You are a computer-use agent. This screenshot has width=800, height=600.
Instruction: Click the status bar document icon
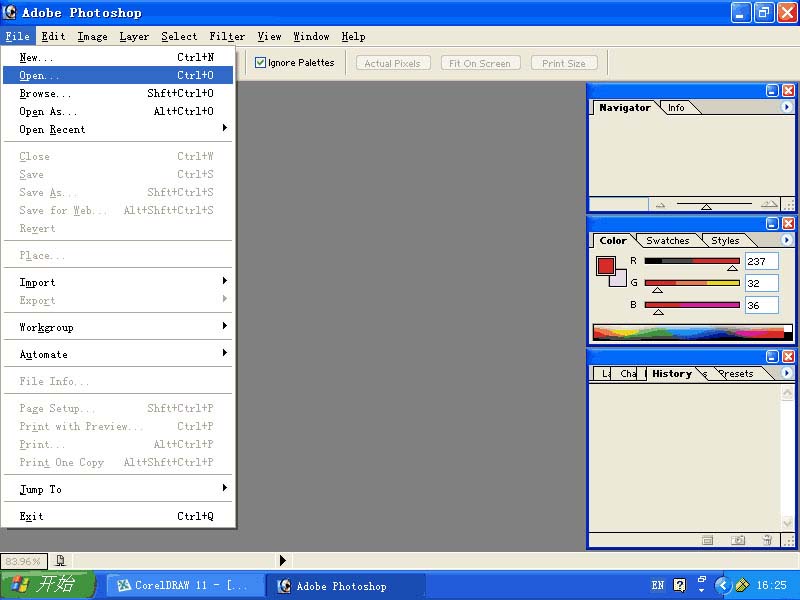pyautogui.click(x=61, y=561)
